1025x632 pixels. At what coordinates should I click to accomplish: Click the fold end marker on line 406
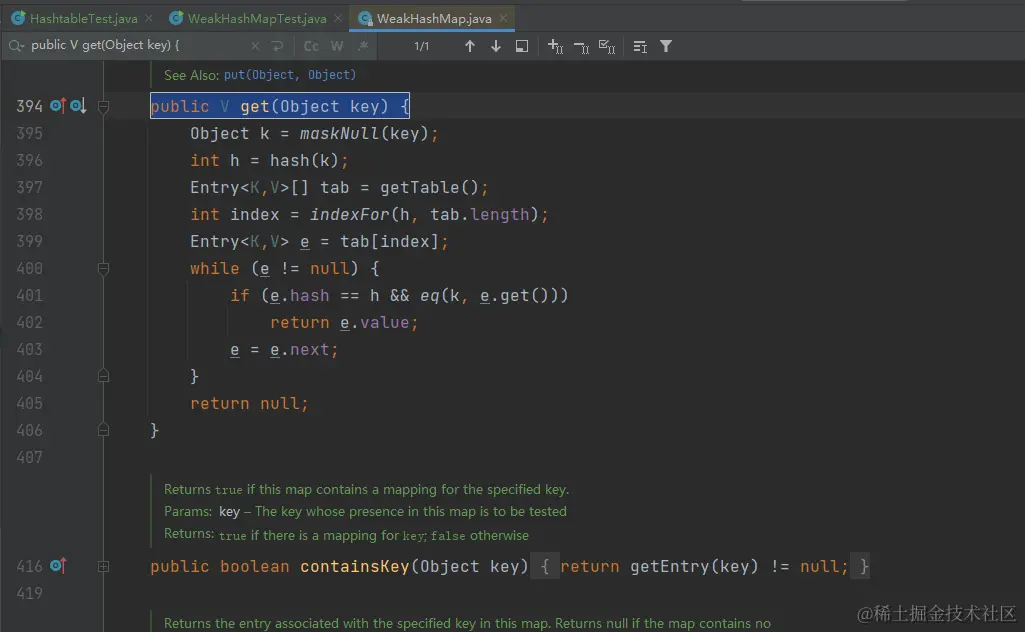tap(103, 430)
